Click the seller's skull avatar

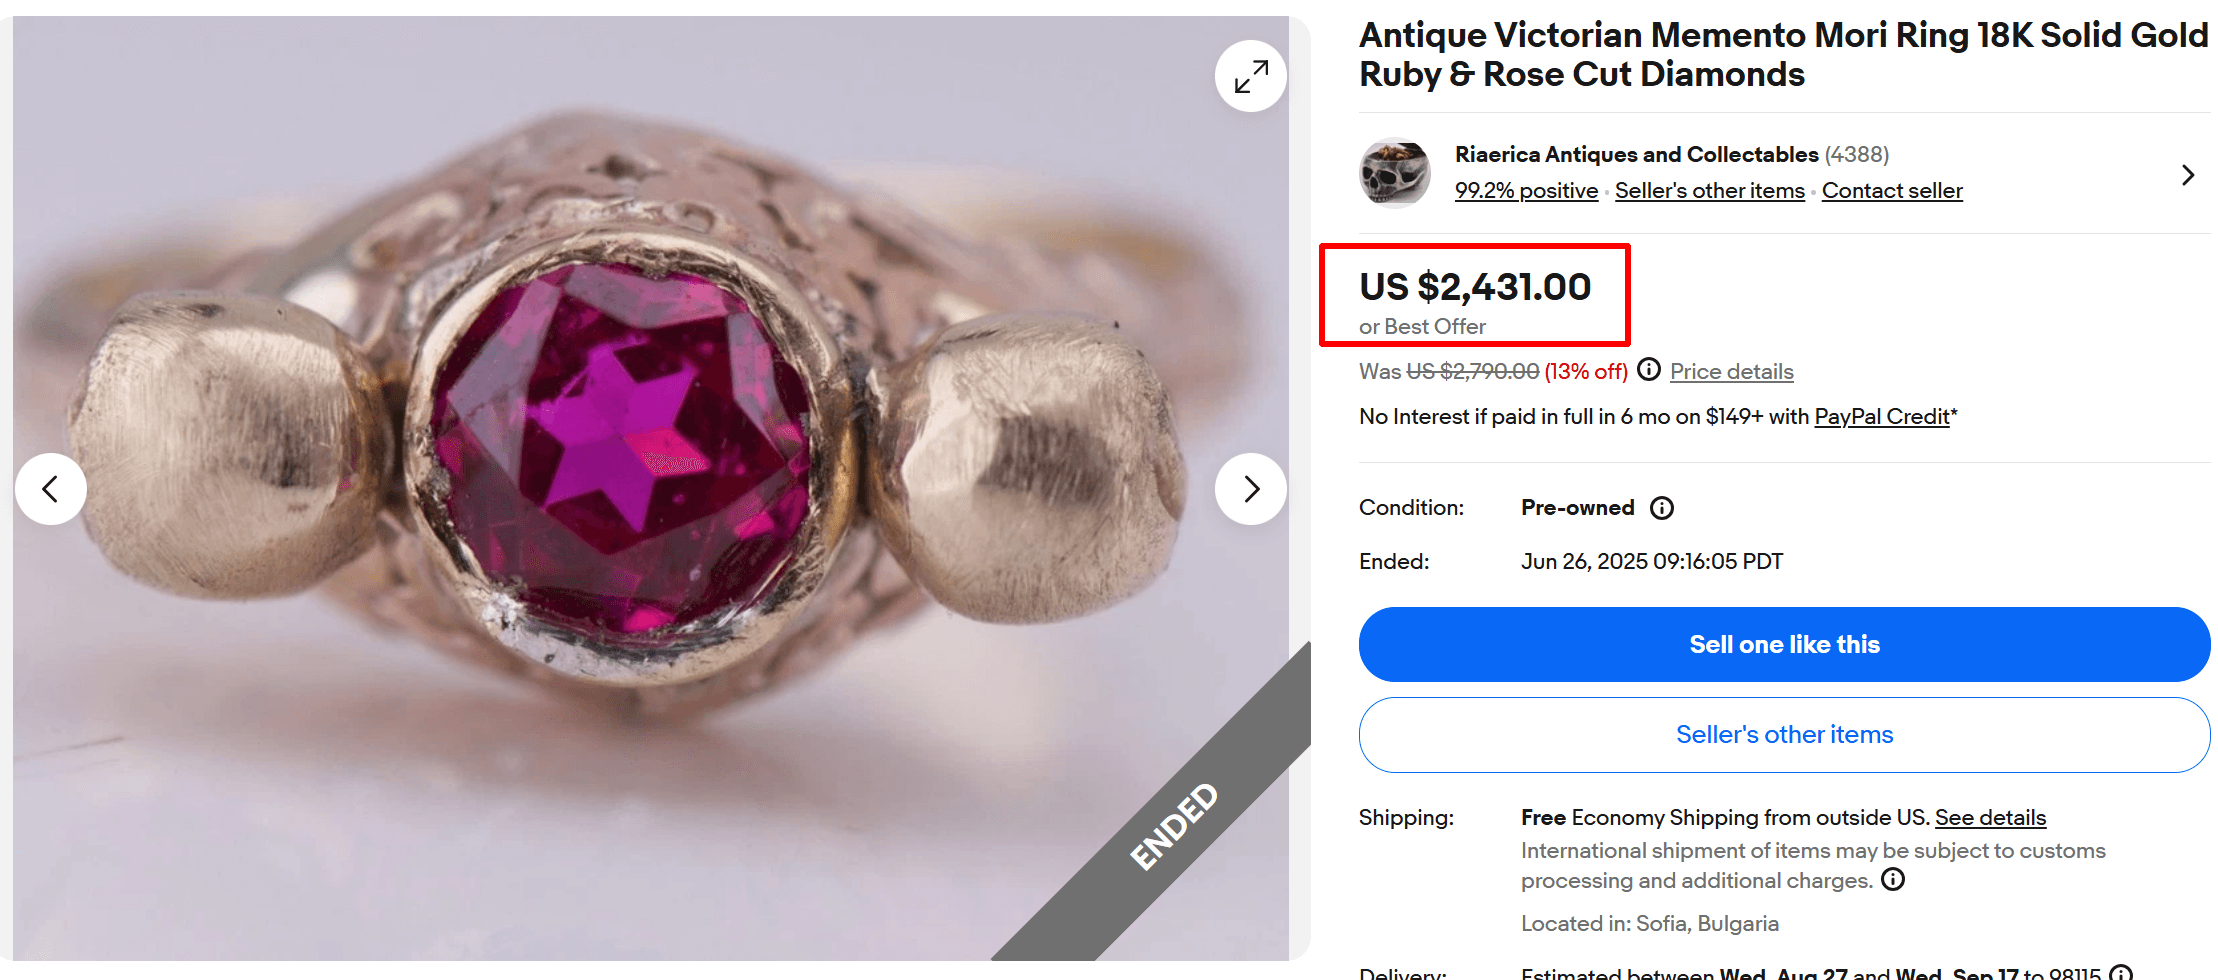point(1396,172)
